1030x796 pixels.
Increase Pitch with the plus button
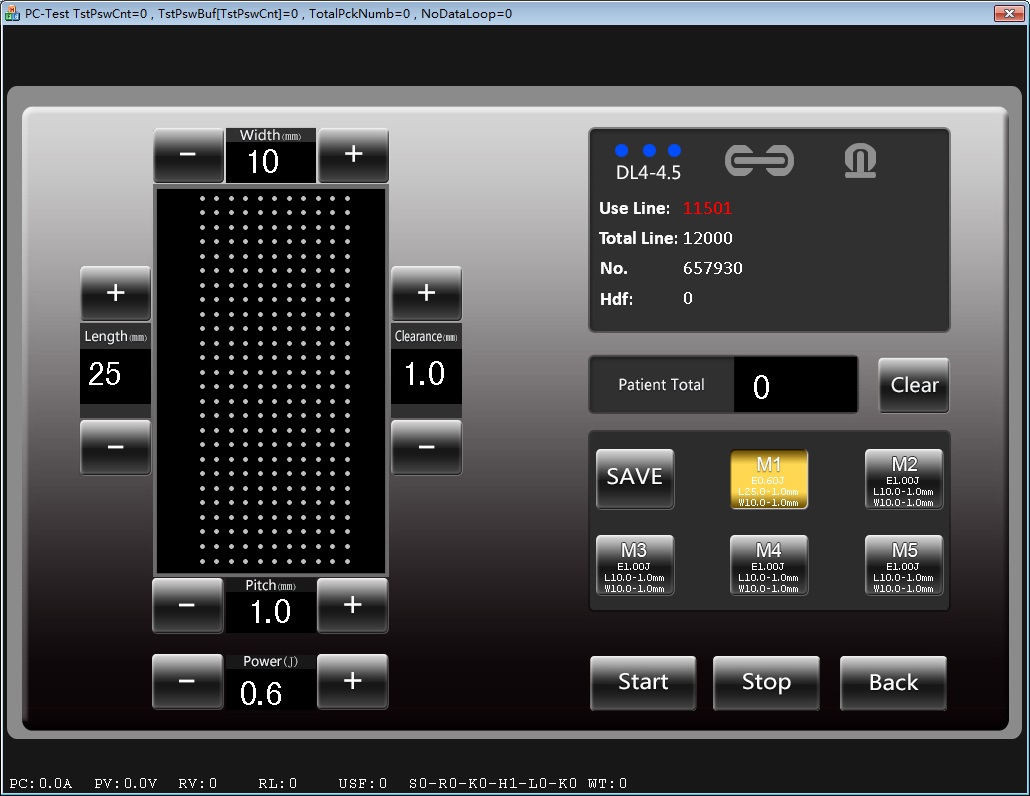[x=352, y=605]
